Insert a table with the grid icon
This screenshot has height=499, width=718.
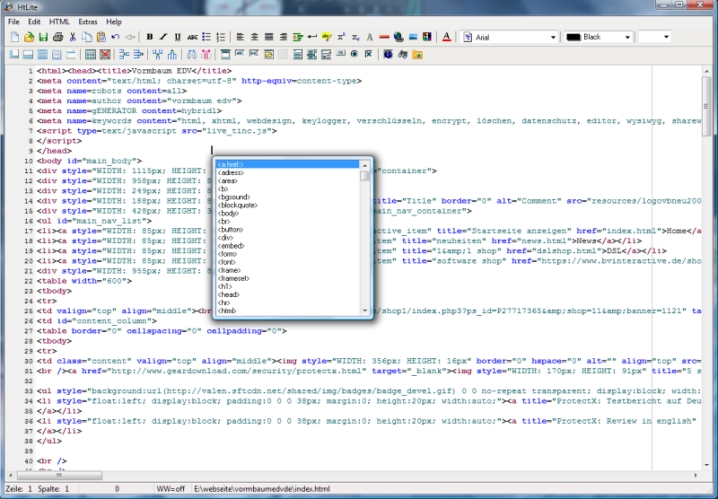(90, 53)
